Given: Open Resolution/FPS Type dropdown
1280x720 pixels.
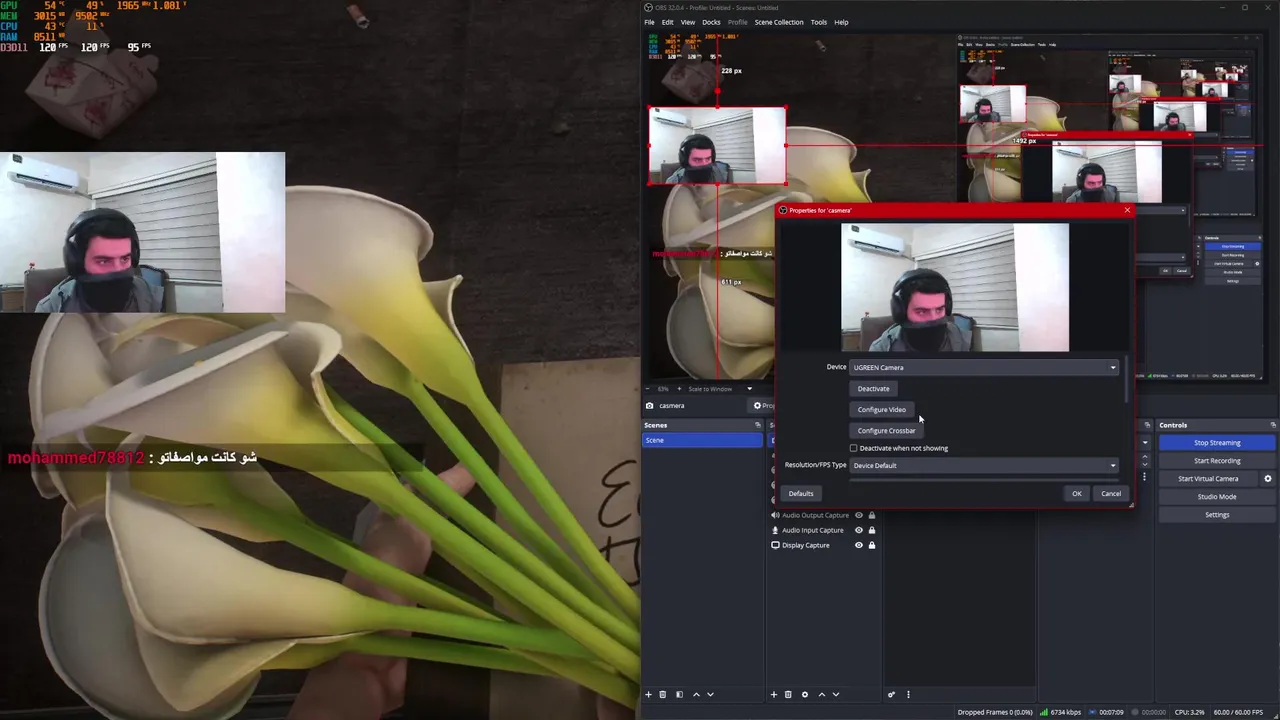Looking at the screenshot, I should (984, 465).
